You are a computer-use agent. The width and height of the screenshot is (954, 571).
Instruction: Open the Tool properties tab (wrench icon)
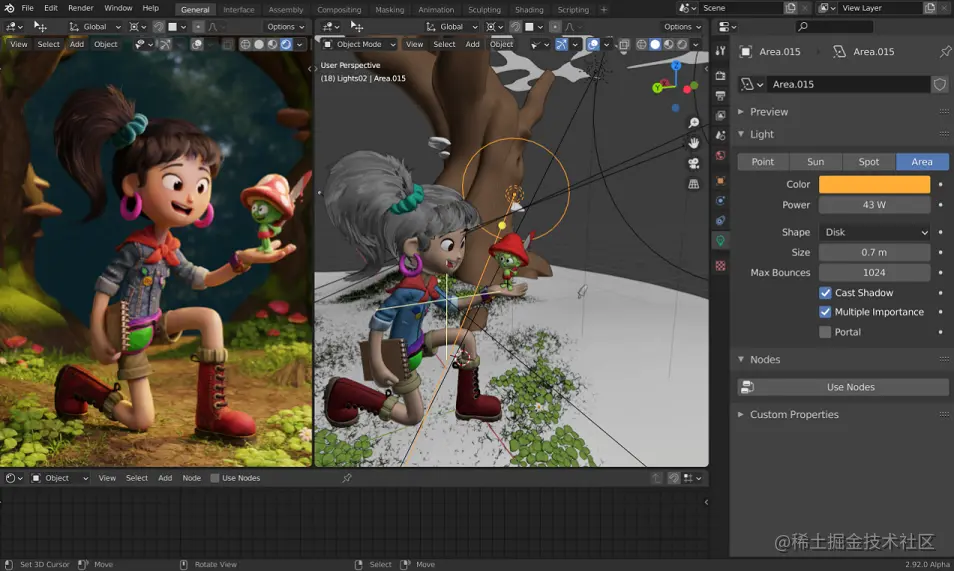(x=720, y=51)
